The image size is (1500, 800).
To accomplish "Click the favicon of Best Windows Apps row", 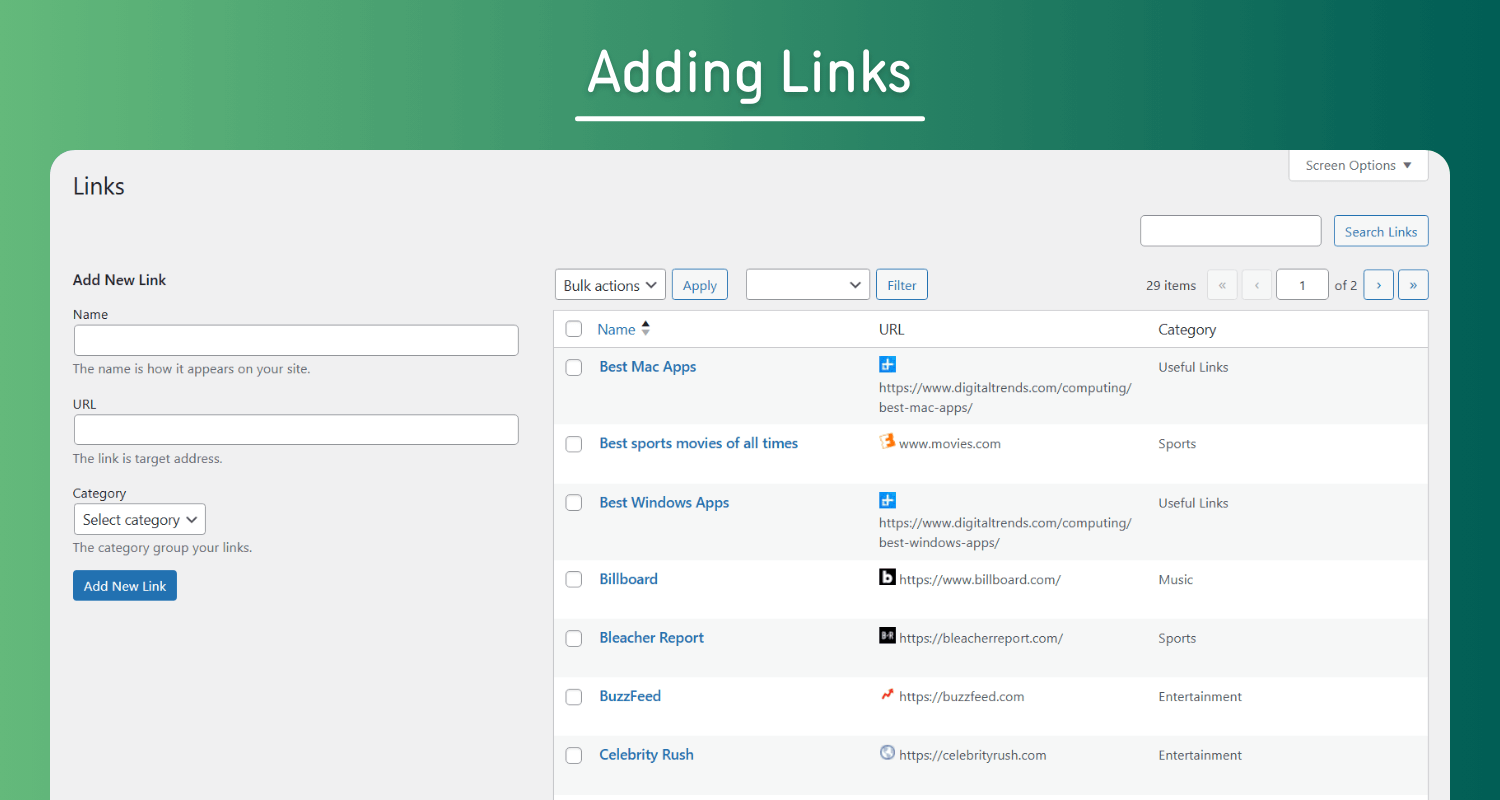I will (x=887, y=500).
